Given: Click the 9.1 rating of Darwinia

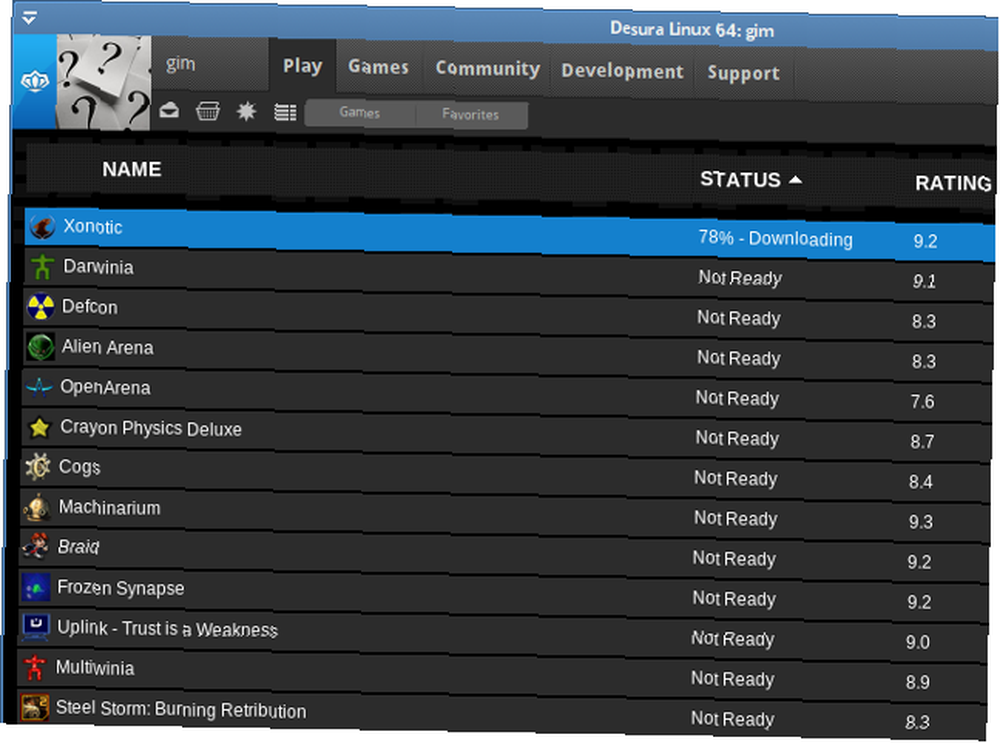Looking at the screenshot, I should pos(924,281).
